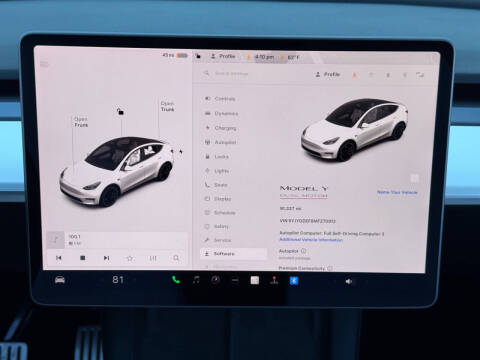Image resolution: width=480 pixels, height=360 pixels.
Task: Tap the Autopilot Computer info line
Action: (332, 233)
